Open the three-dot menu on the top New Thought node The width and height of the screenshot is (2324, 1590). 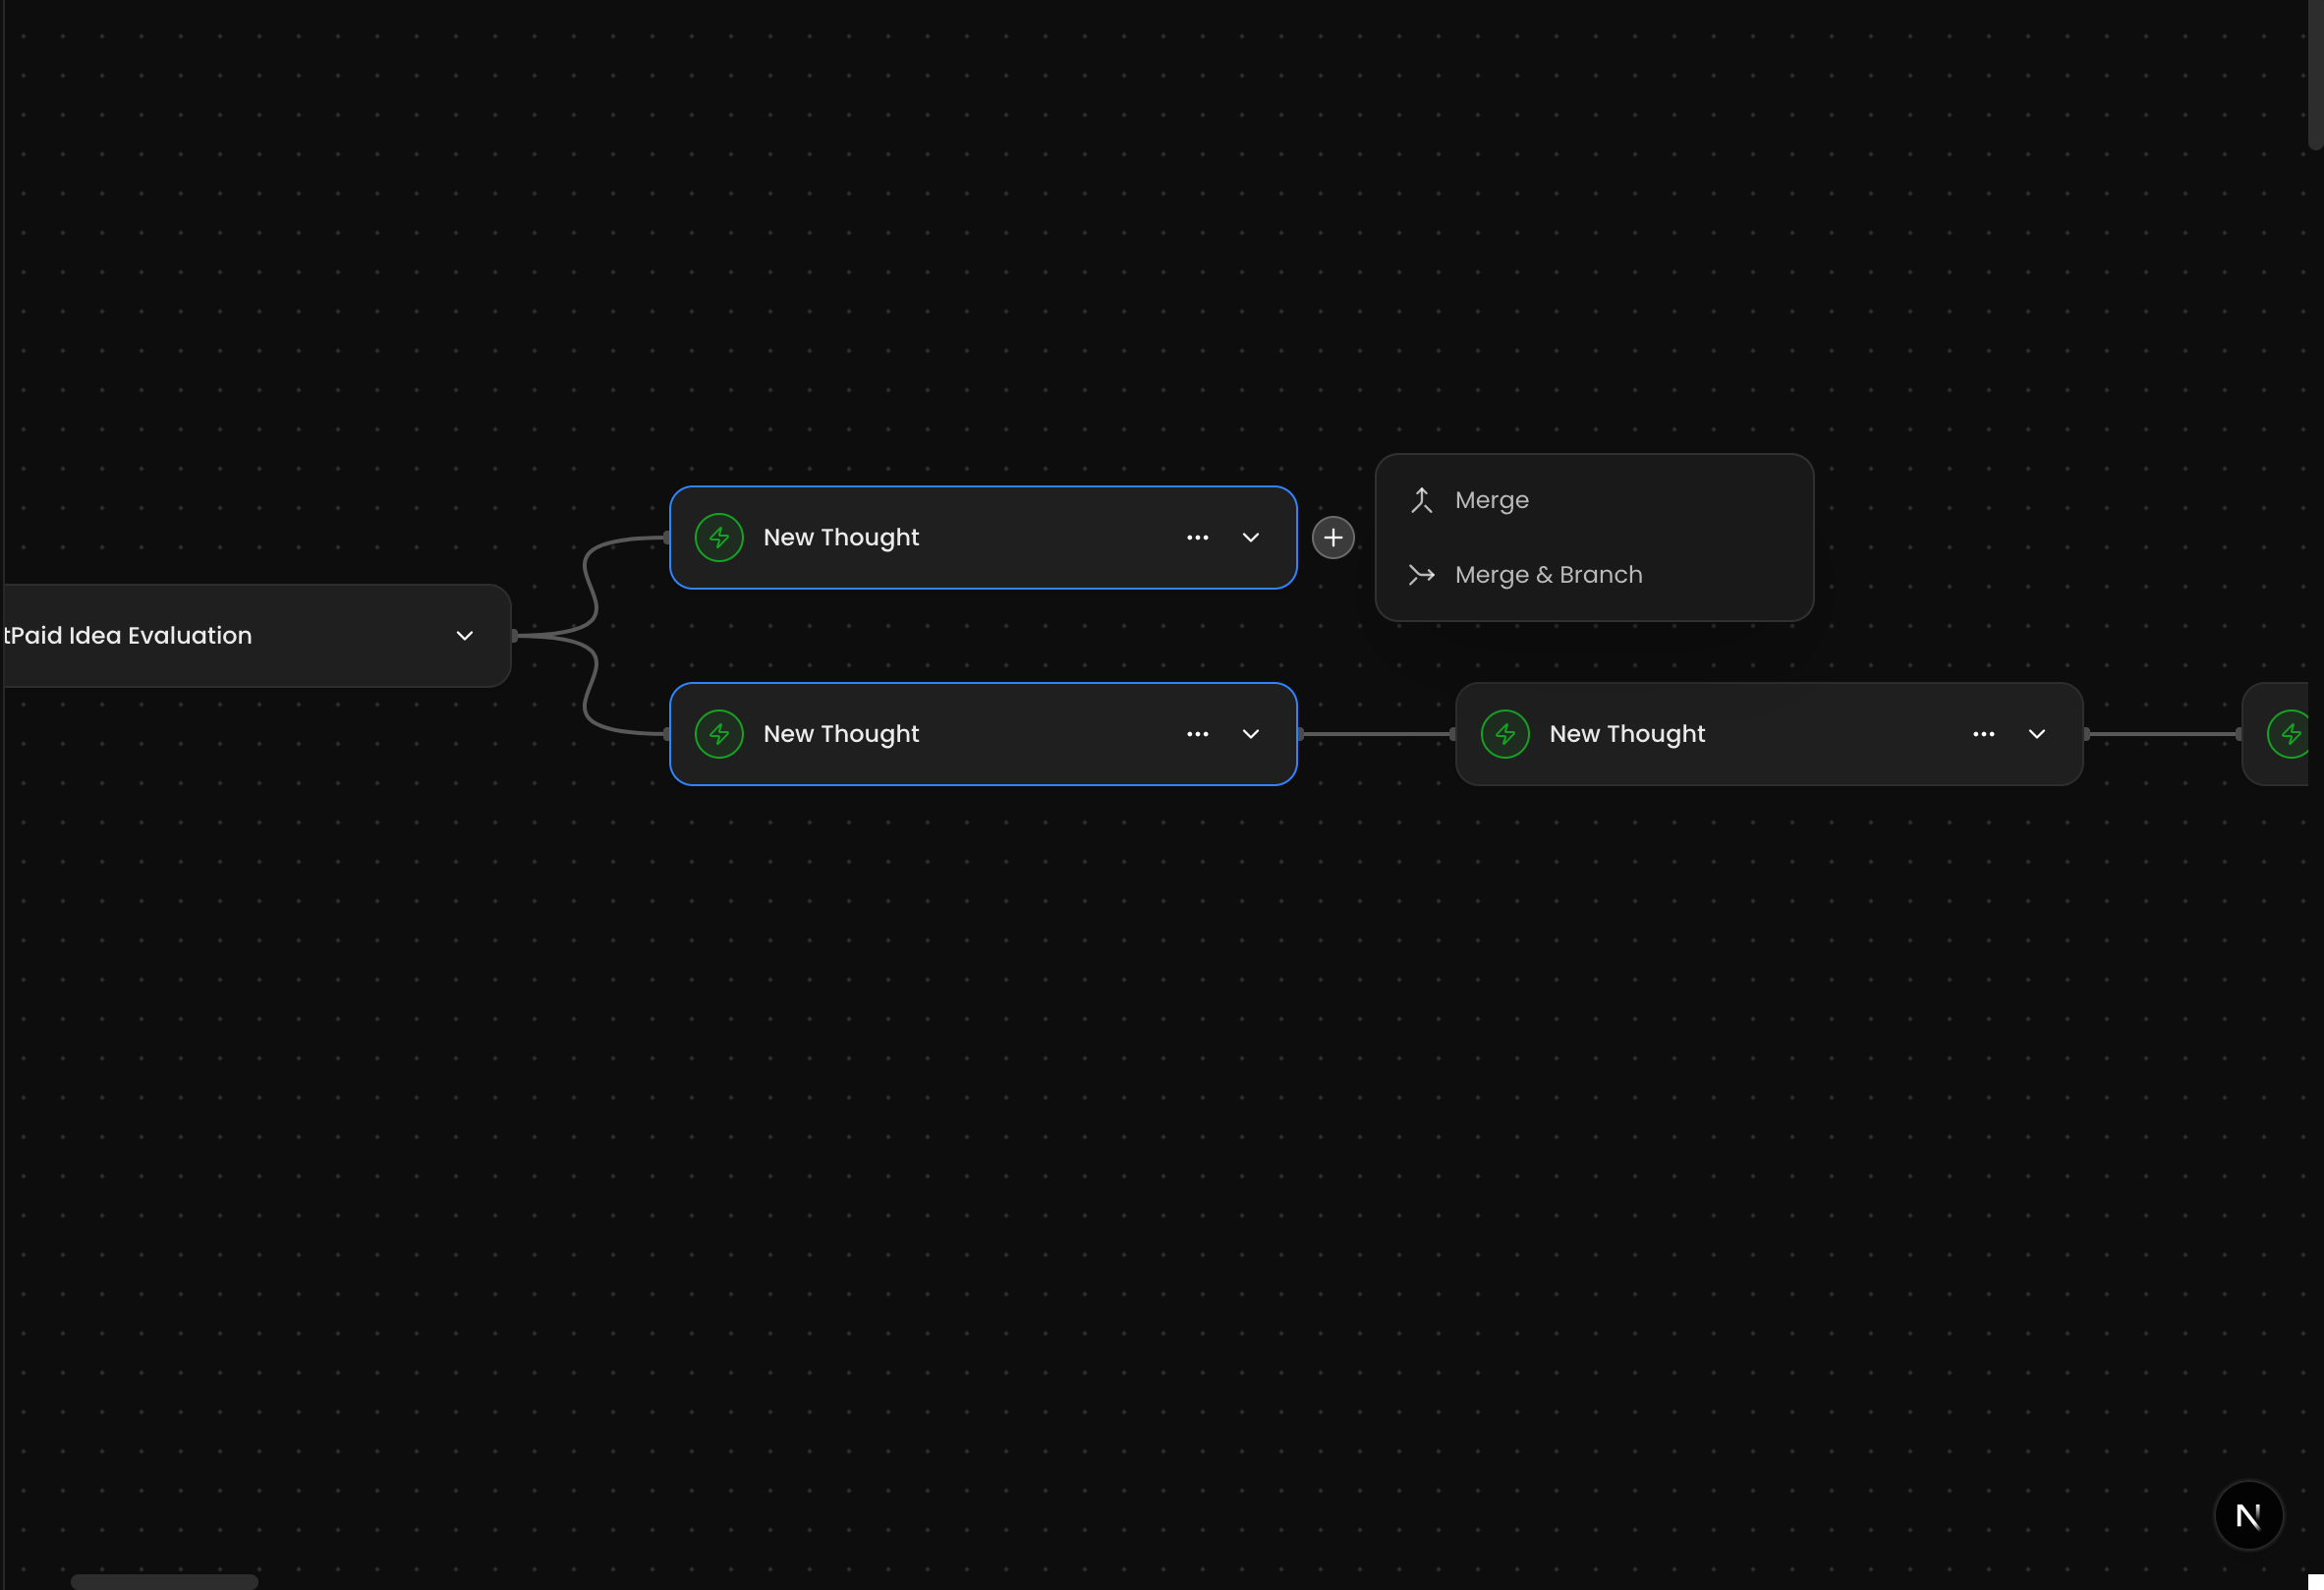click(x=1198, y=538)
